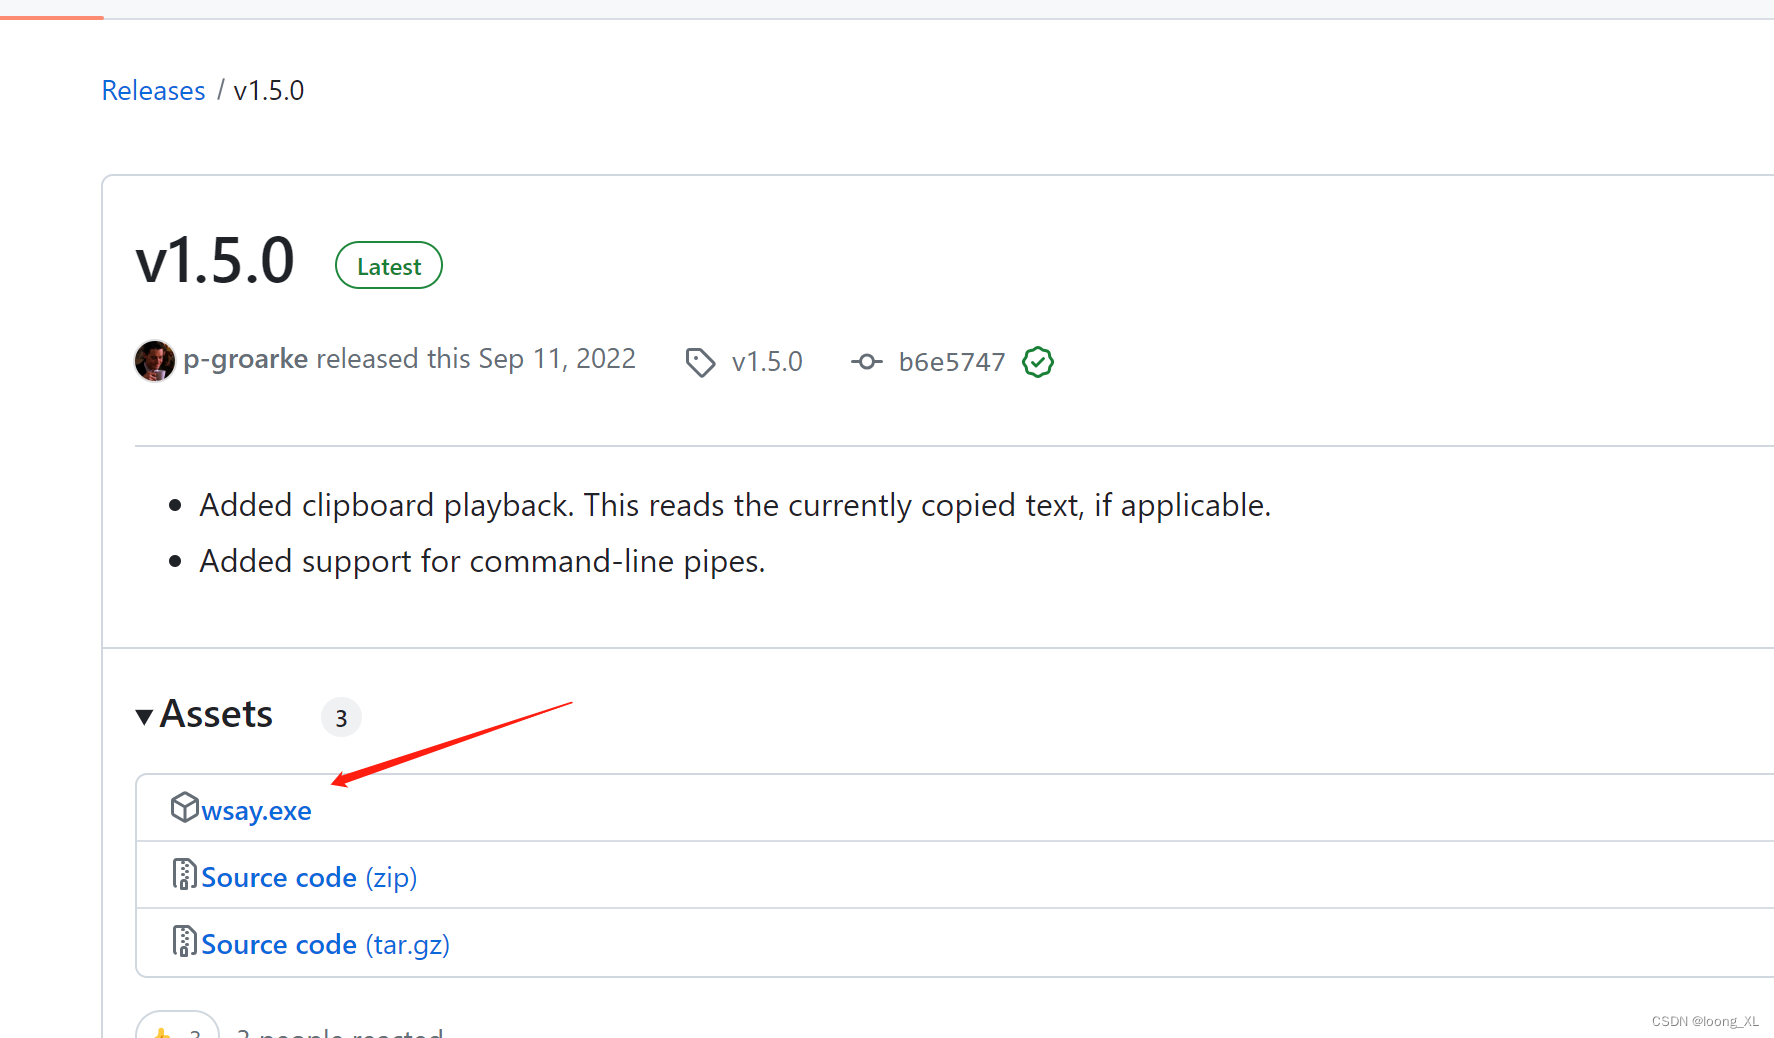The width and height of the screenshot is (1774, 1038).
Task: Download the wsay.exe asset
Action: point(256,811)
